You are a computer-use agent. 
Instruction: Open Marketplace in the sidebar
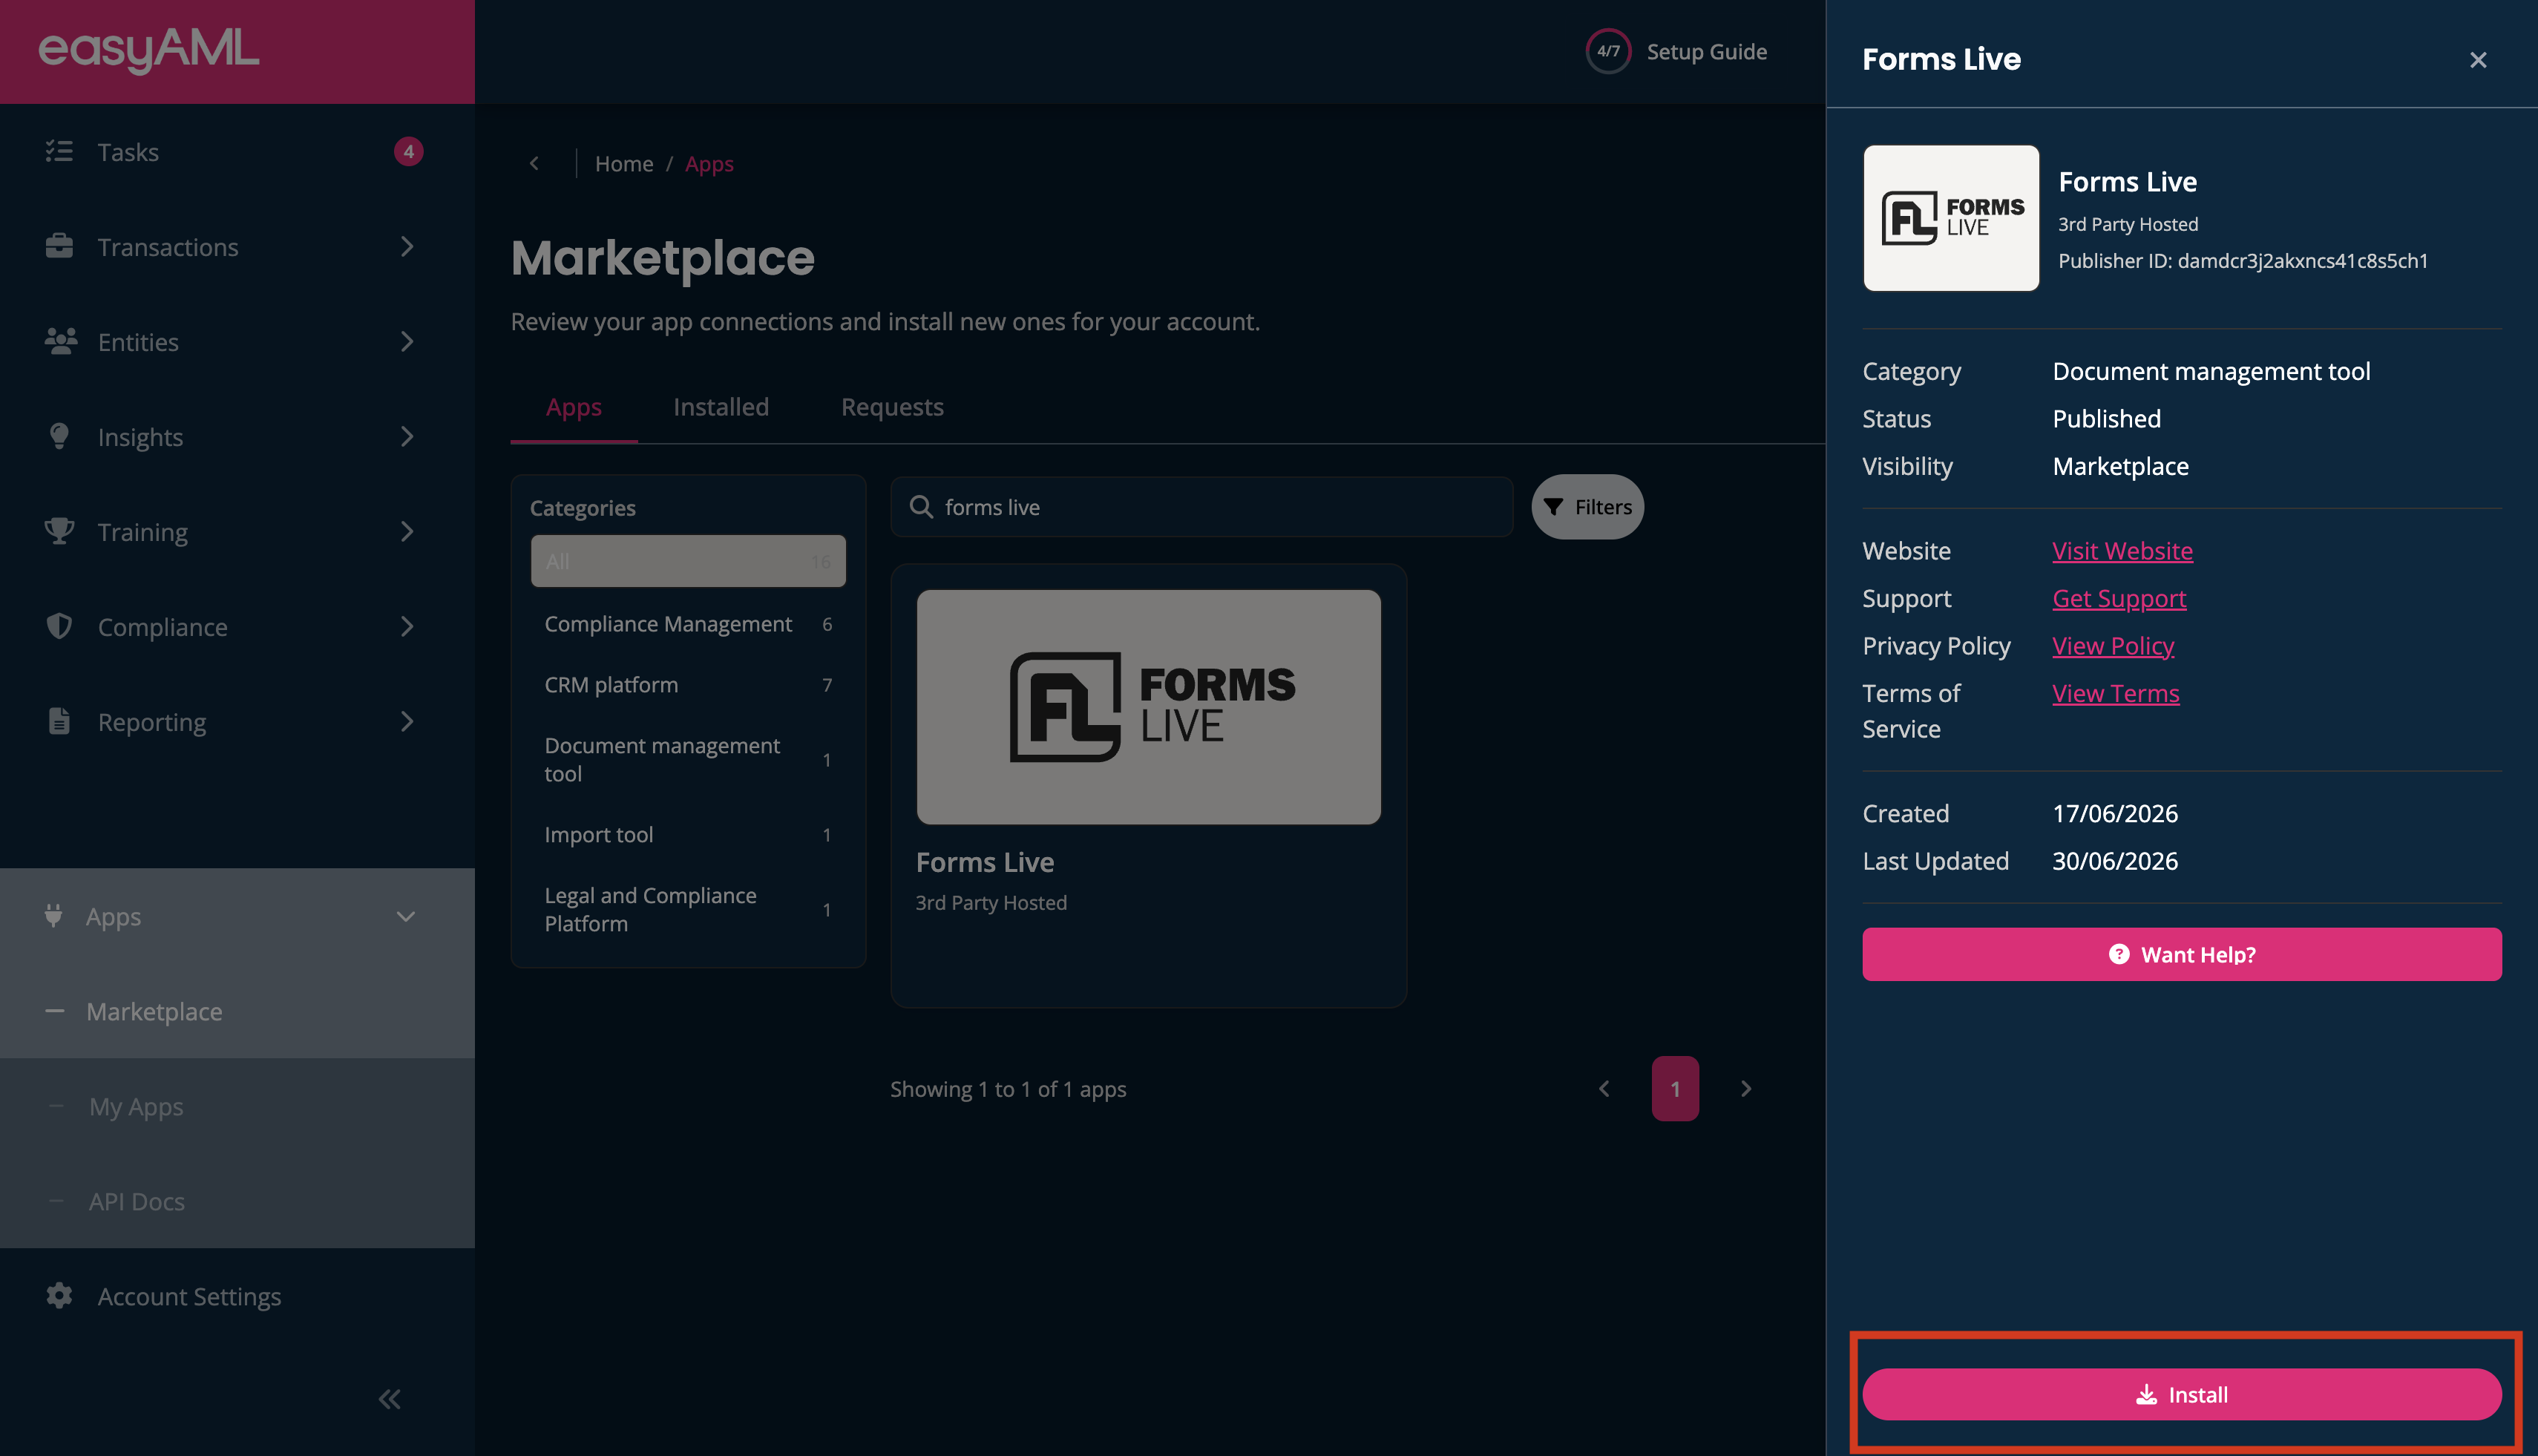tap(237, 1011)
